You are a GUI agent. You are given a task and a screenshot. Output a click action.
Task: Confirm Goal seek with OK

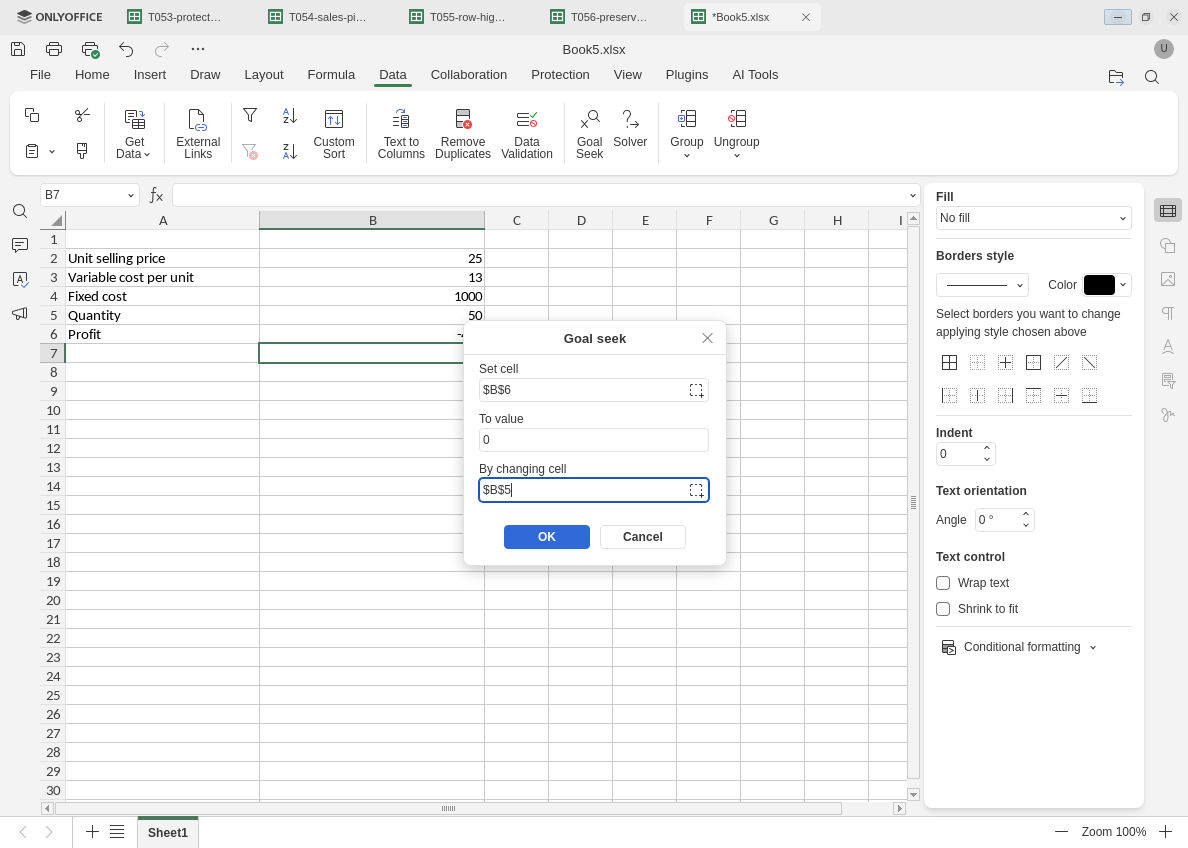[546, 537]
